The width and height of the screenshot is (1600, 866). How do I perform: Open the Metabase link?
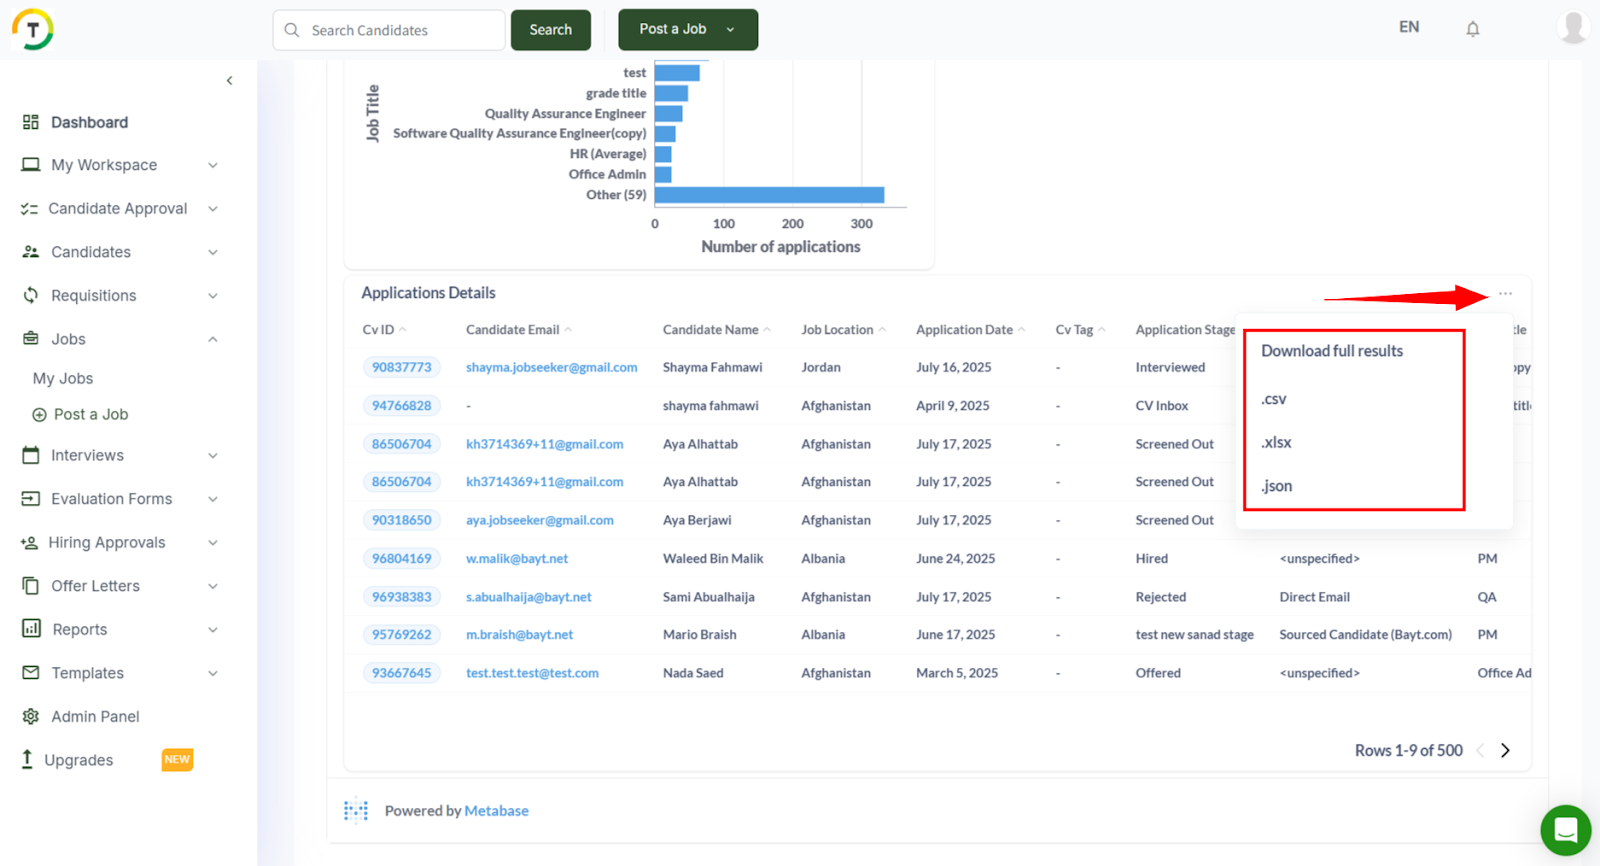pos(496,811)
